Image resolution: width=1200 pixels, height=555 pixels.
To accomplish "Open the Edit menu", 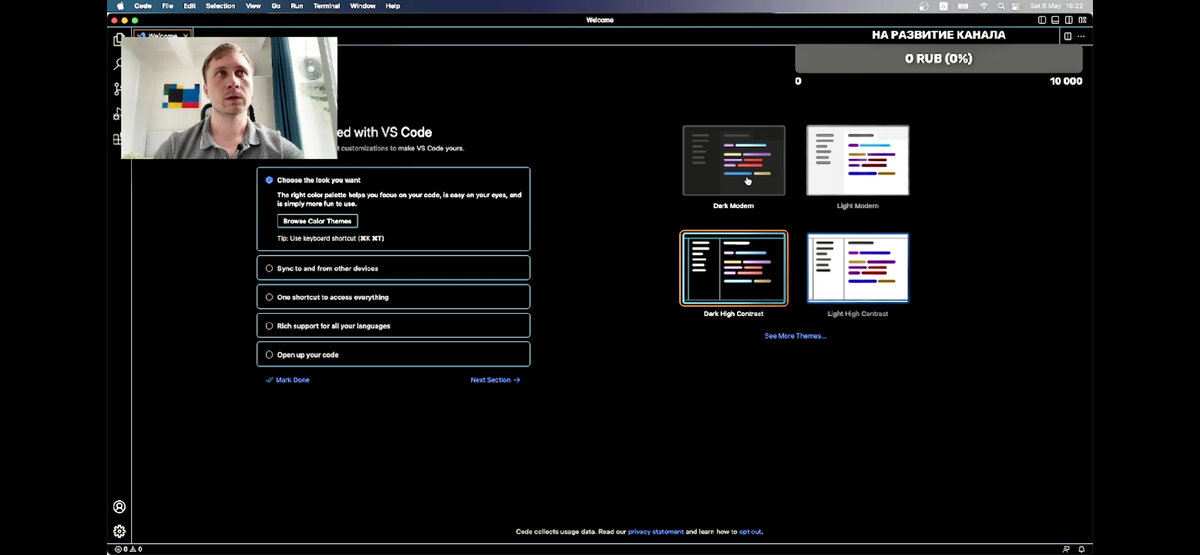I will (x=189, y=6).
